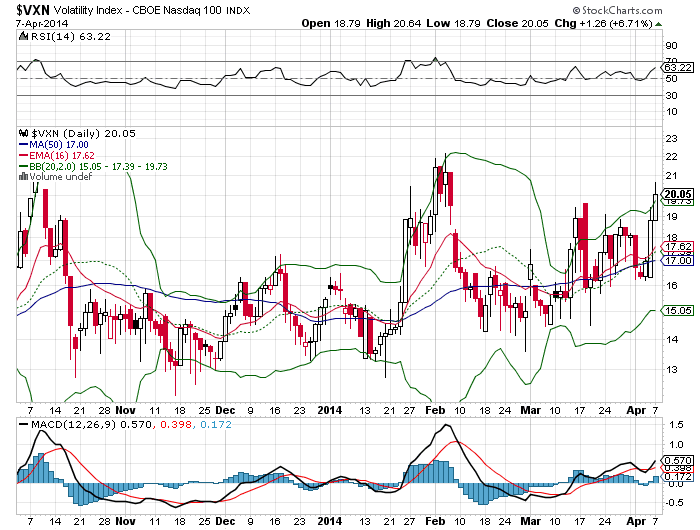The width and height of the screenshot is (700, 530).
Task: Click the StockCharts.com label
Action: click(x=618, y=10)
